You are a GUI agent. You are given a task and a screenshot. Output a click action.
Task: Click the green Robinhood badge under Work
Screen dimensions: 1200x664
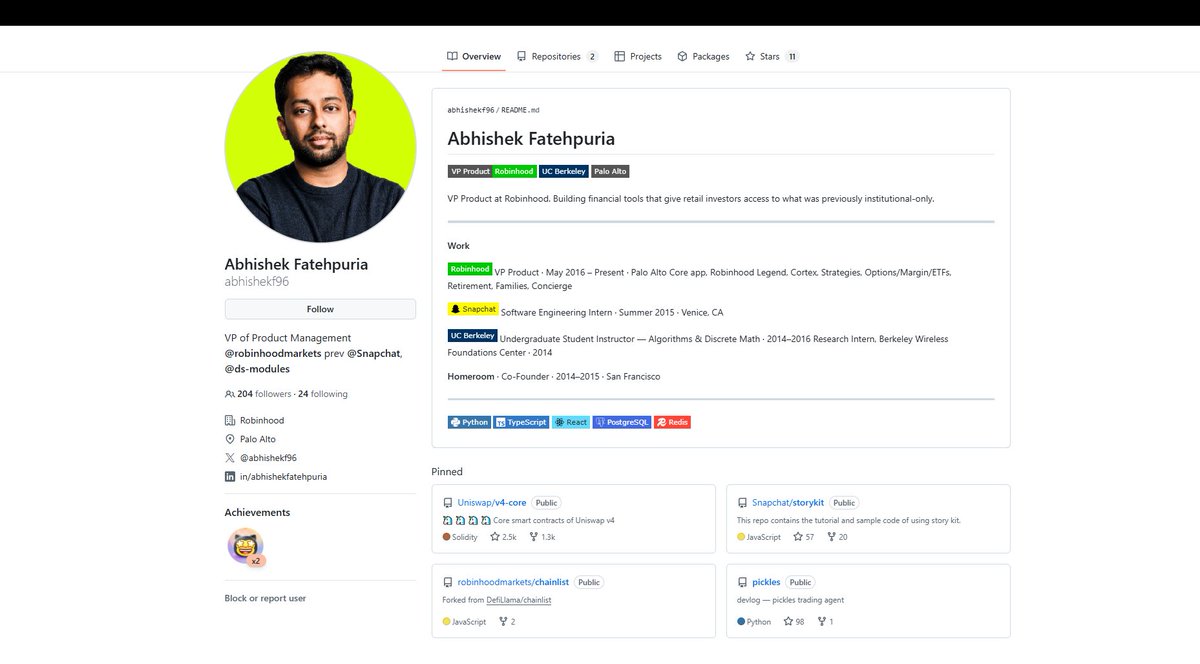coord(470,269)
